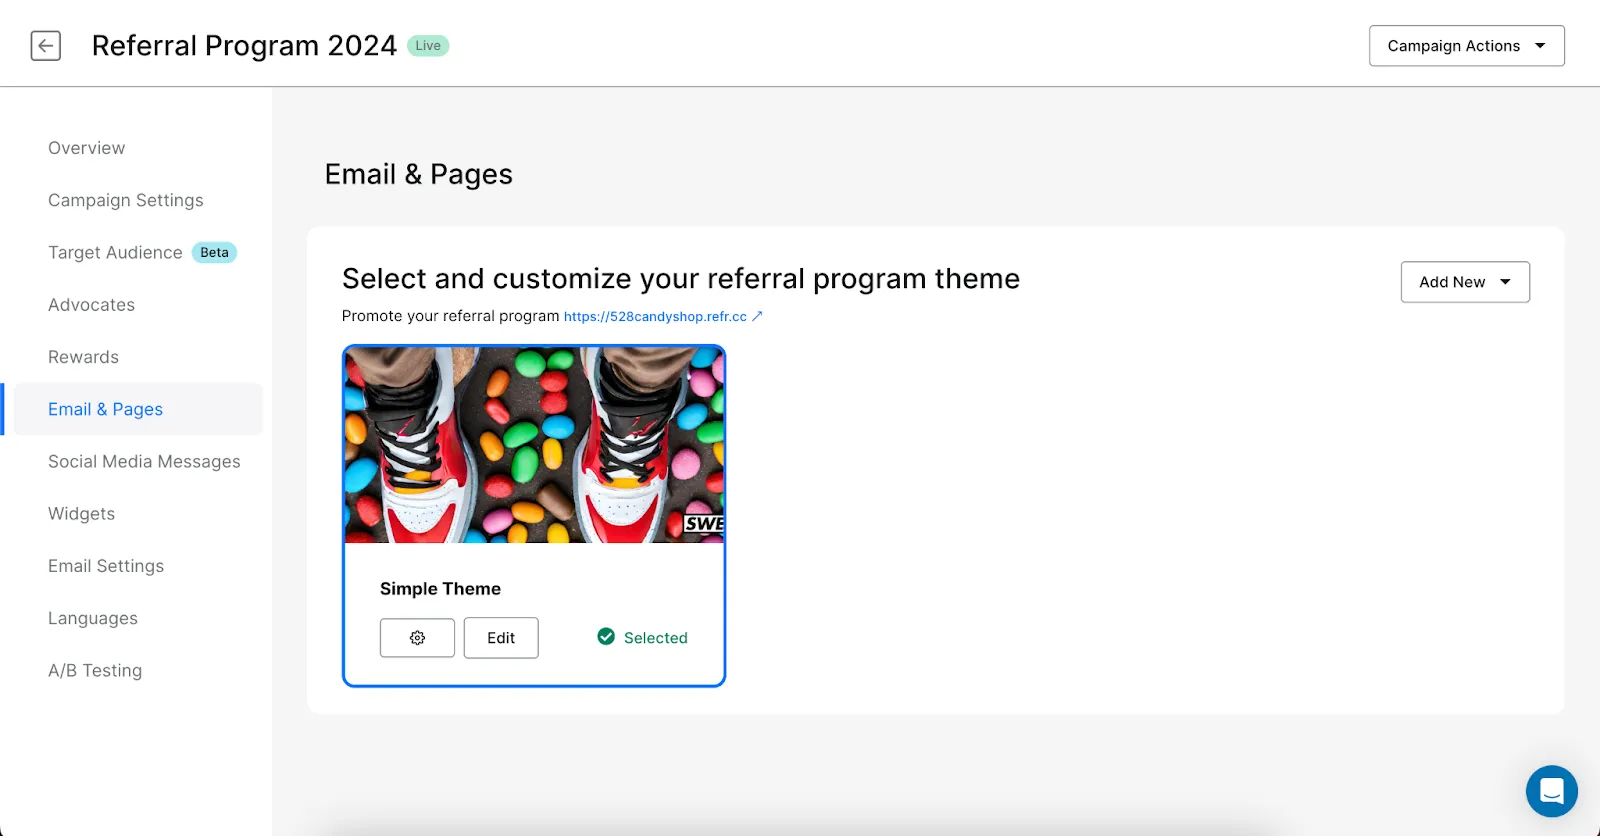Go to Social Media Messages
Screen dimensions: 1600x836
pos(144,461)
